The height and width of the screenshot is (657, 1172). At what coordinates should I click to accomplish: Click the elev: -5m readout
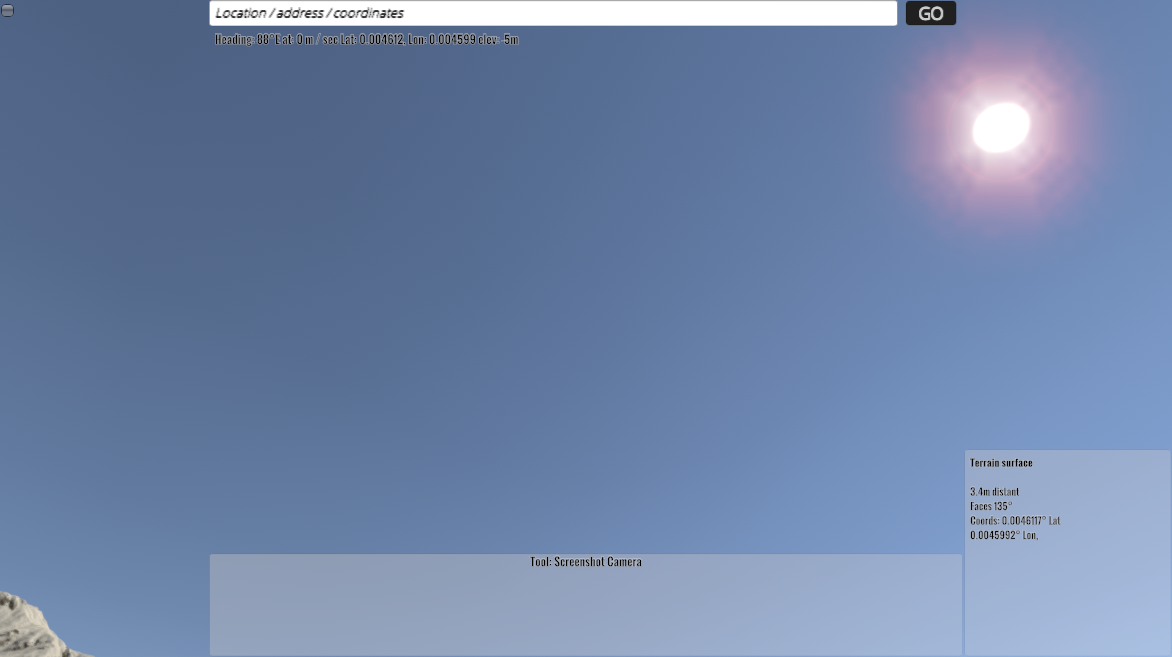497,40
